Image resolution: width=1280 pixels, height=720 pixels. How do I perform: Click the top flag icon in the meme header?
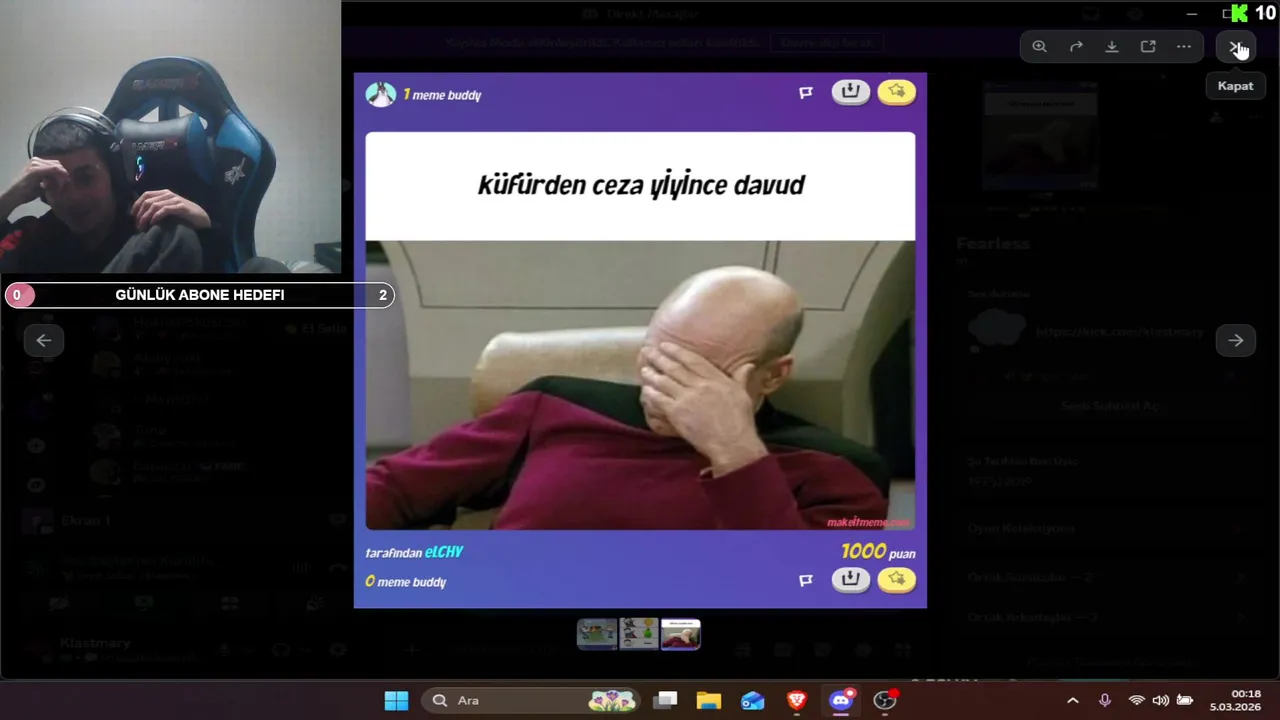pos(806,93)
